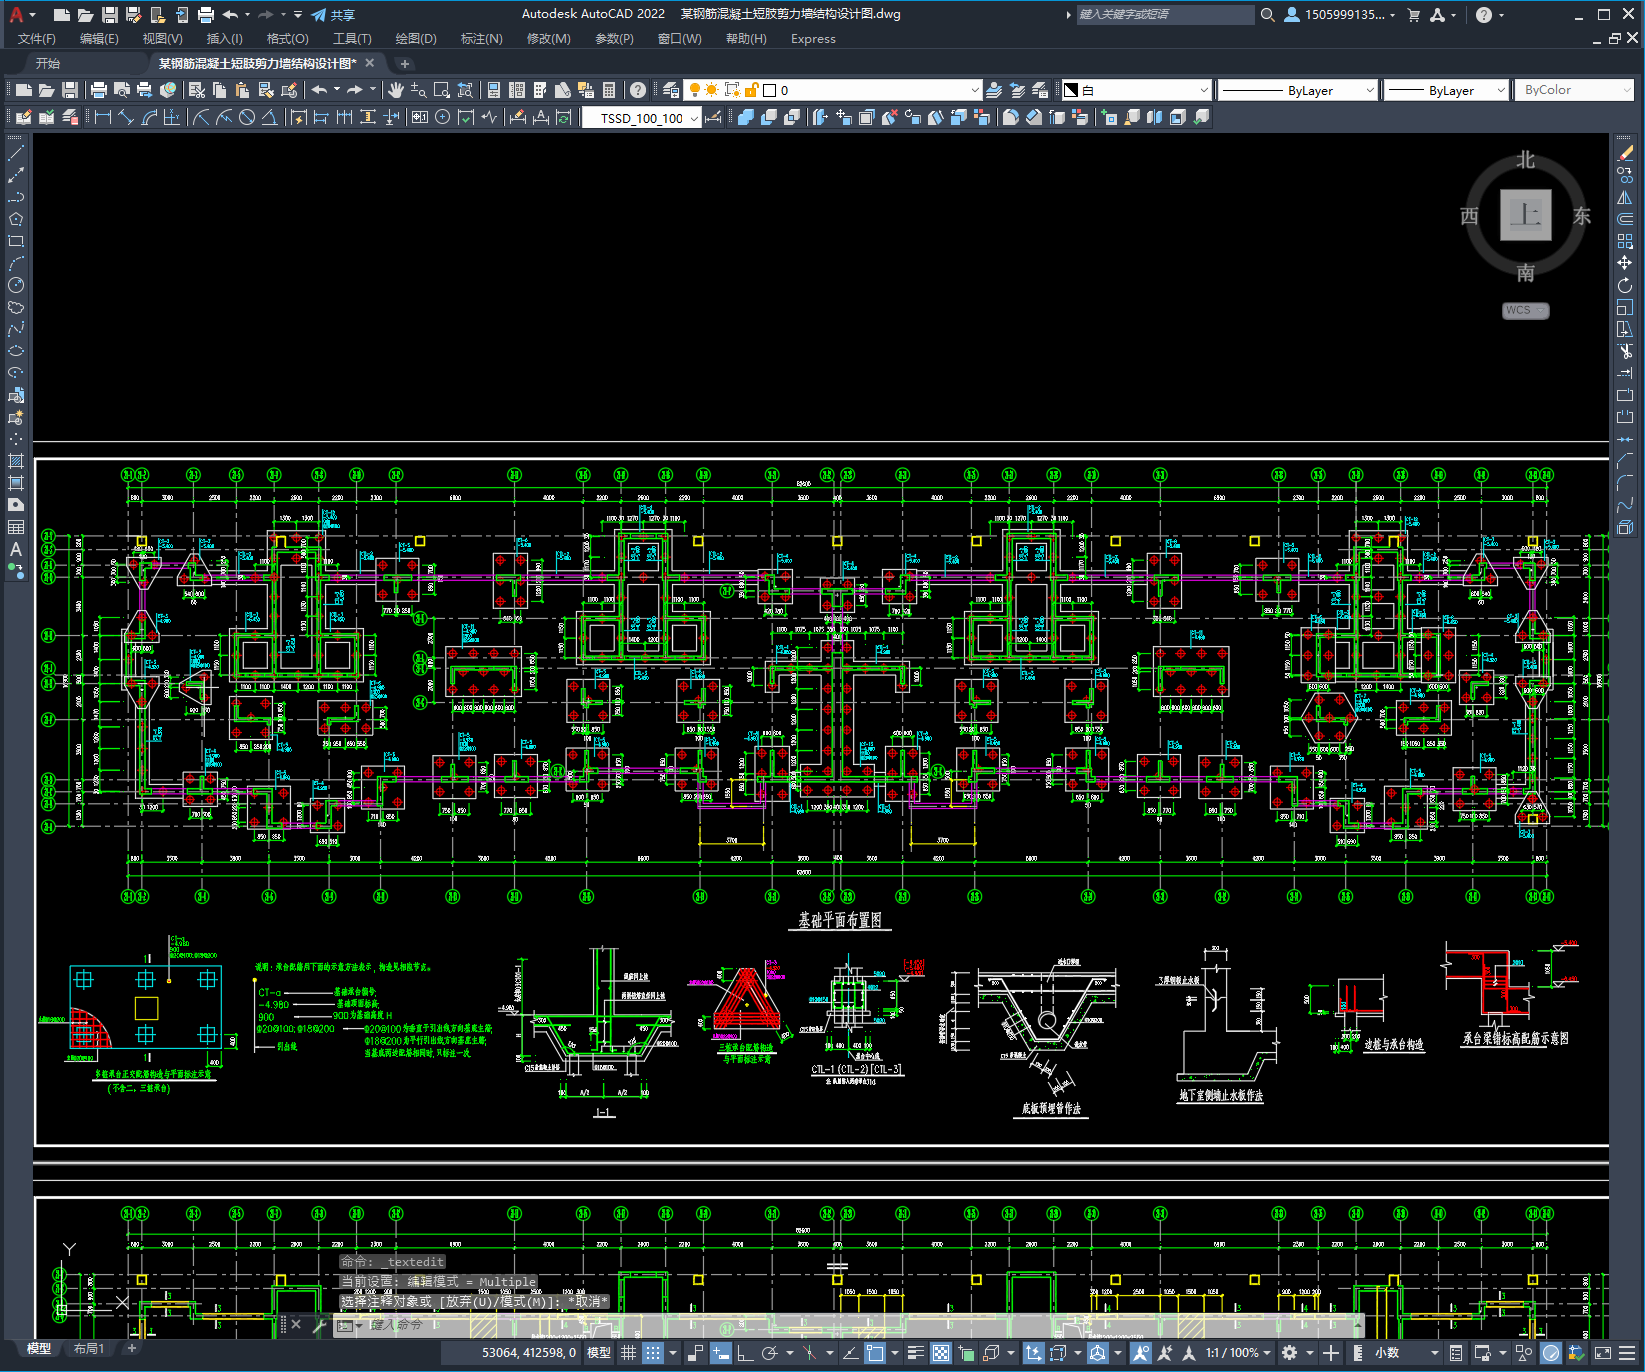The width and height of the screenshot is (1645, 1372).
Task: Switch to the 开始 tab
Action: [48, 63]
